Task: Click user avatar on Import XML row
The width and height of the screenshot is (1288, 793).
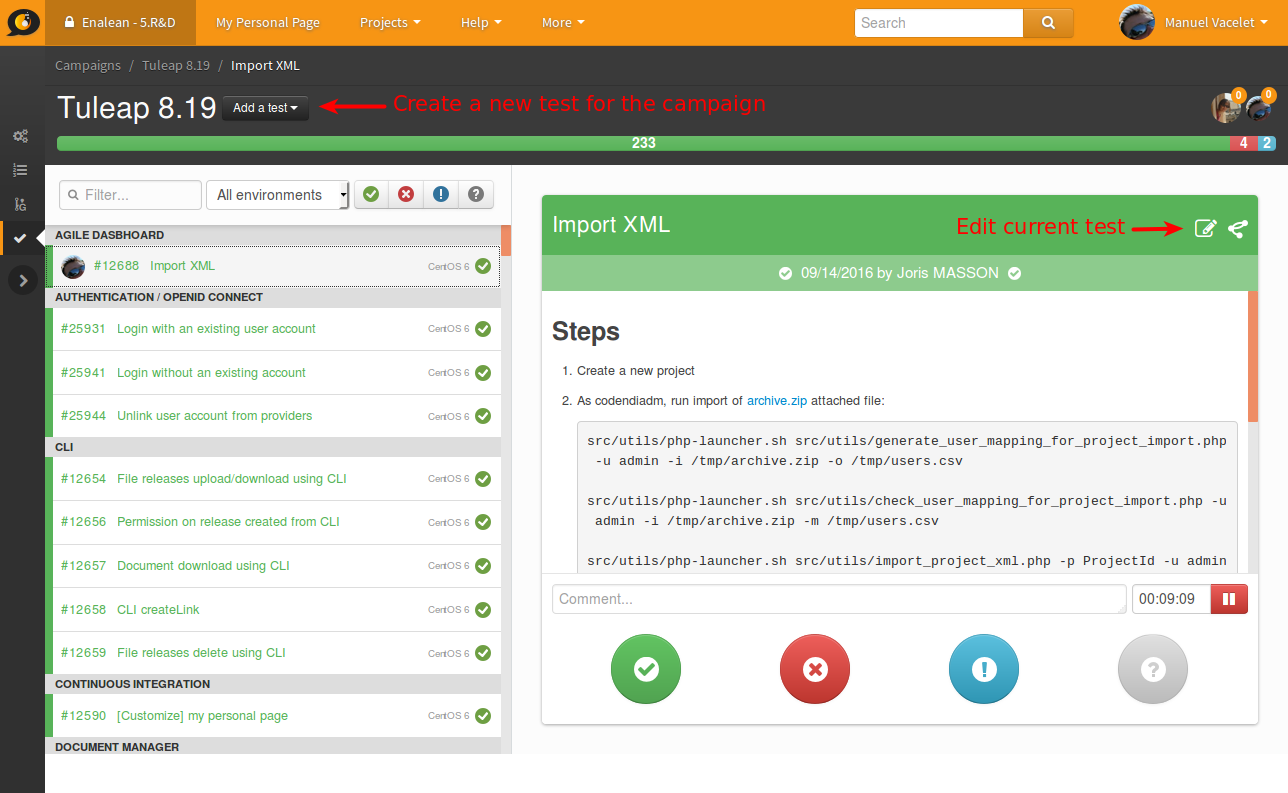Action: click(73, 266)
